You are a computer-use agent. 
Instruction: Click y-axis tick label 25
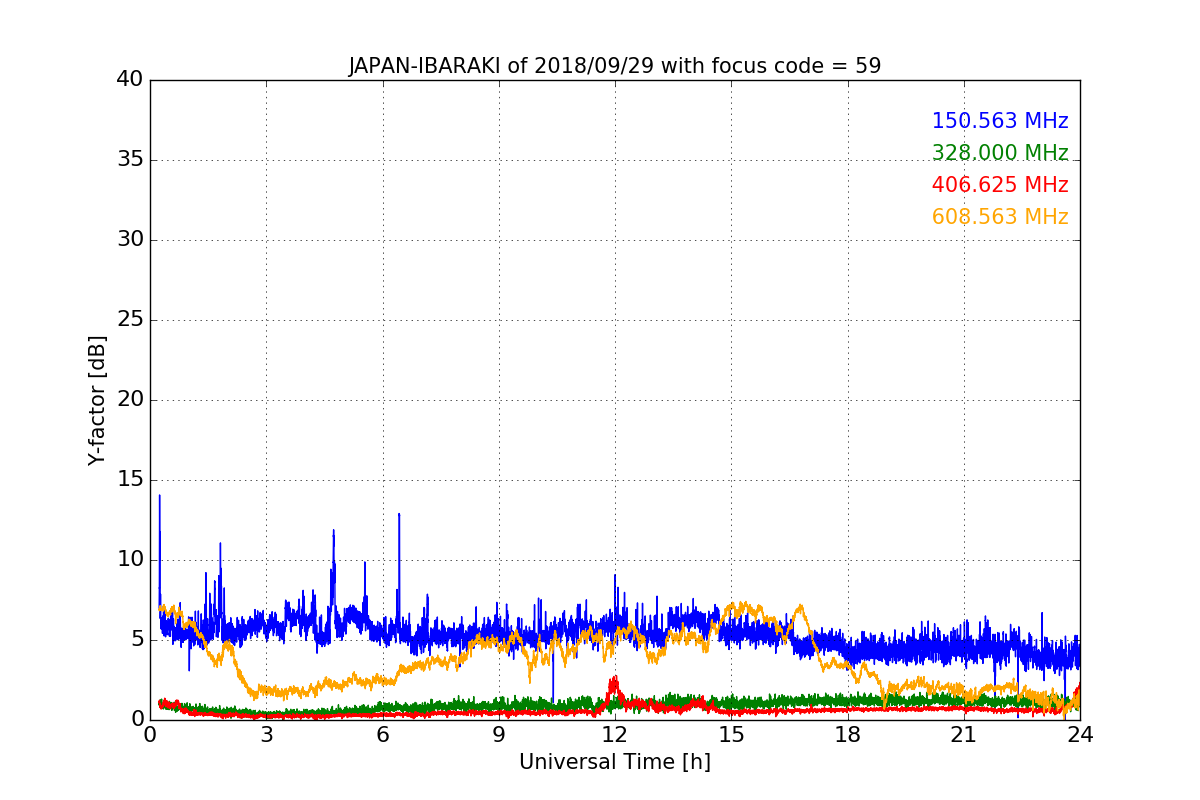click(x=130, y=320)
